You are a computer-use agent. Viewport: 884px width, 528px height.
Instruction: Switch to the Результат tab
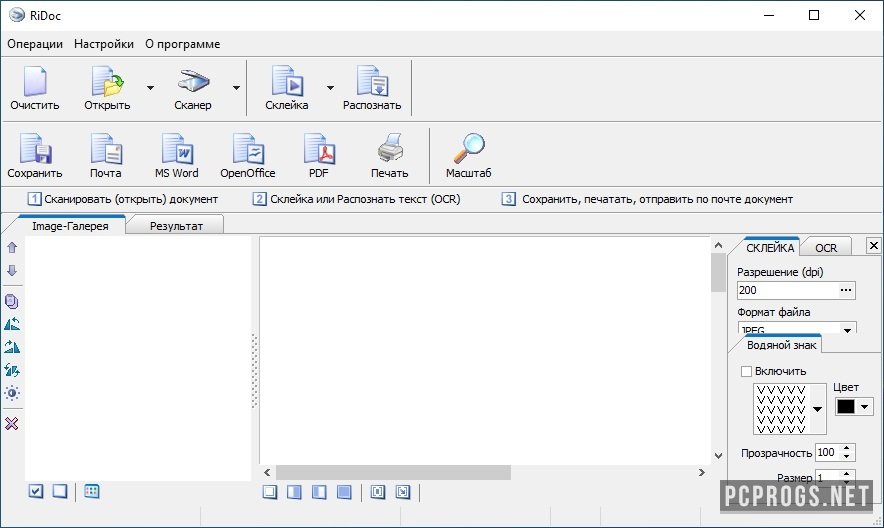(x=176, y=226)
